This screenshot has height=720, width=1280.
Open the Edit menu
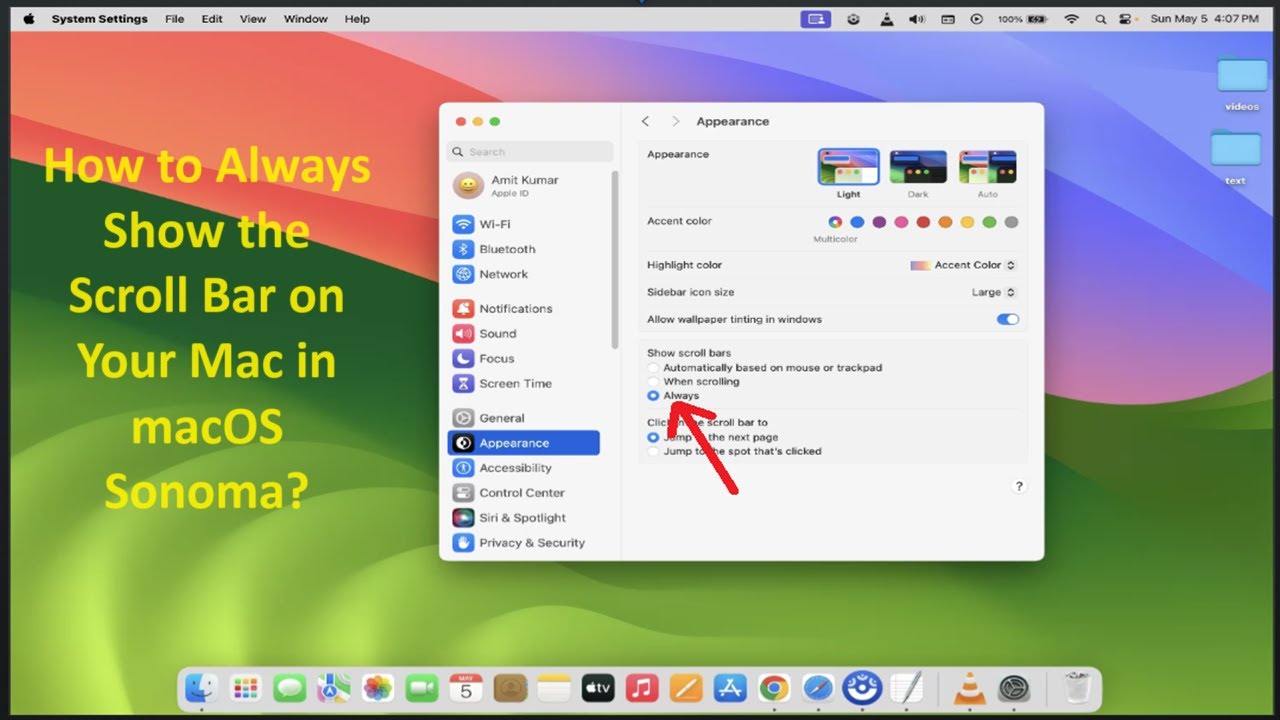tap(212, 19)
